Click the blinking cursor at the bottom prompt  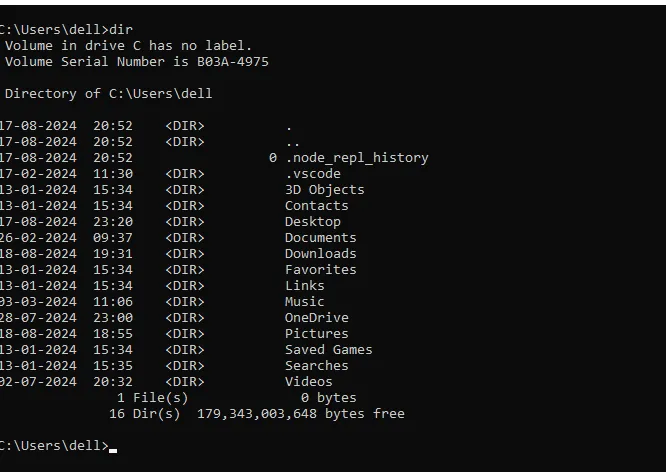tap(113, 447)
